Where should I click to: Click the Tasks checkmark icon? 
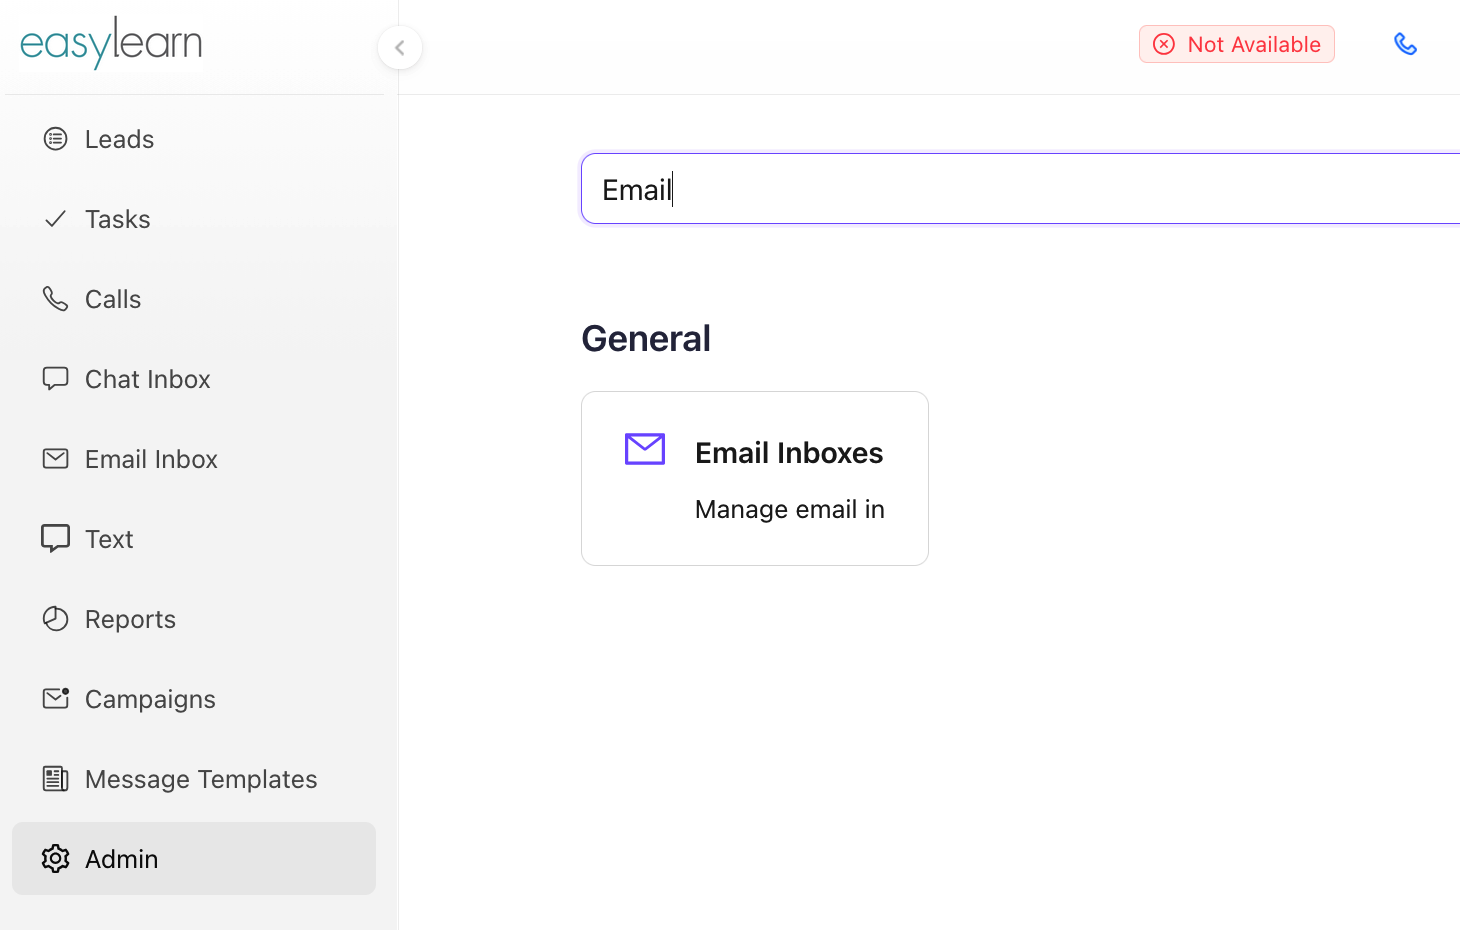[x=56, y=219]
